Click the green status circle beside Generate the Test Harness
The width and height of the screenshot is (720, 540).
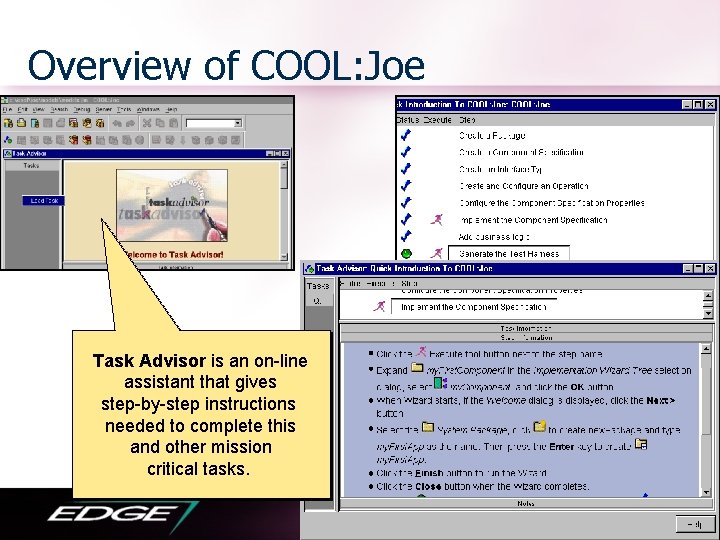point(406,253)
